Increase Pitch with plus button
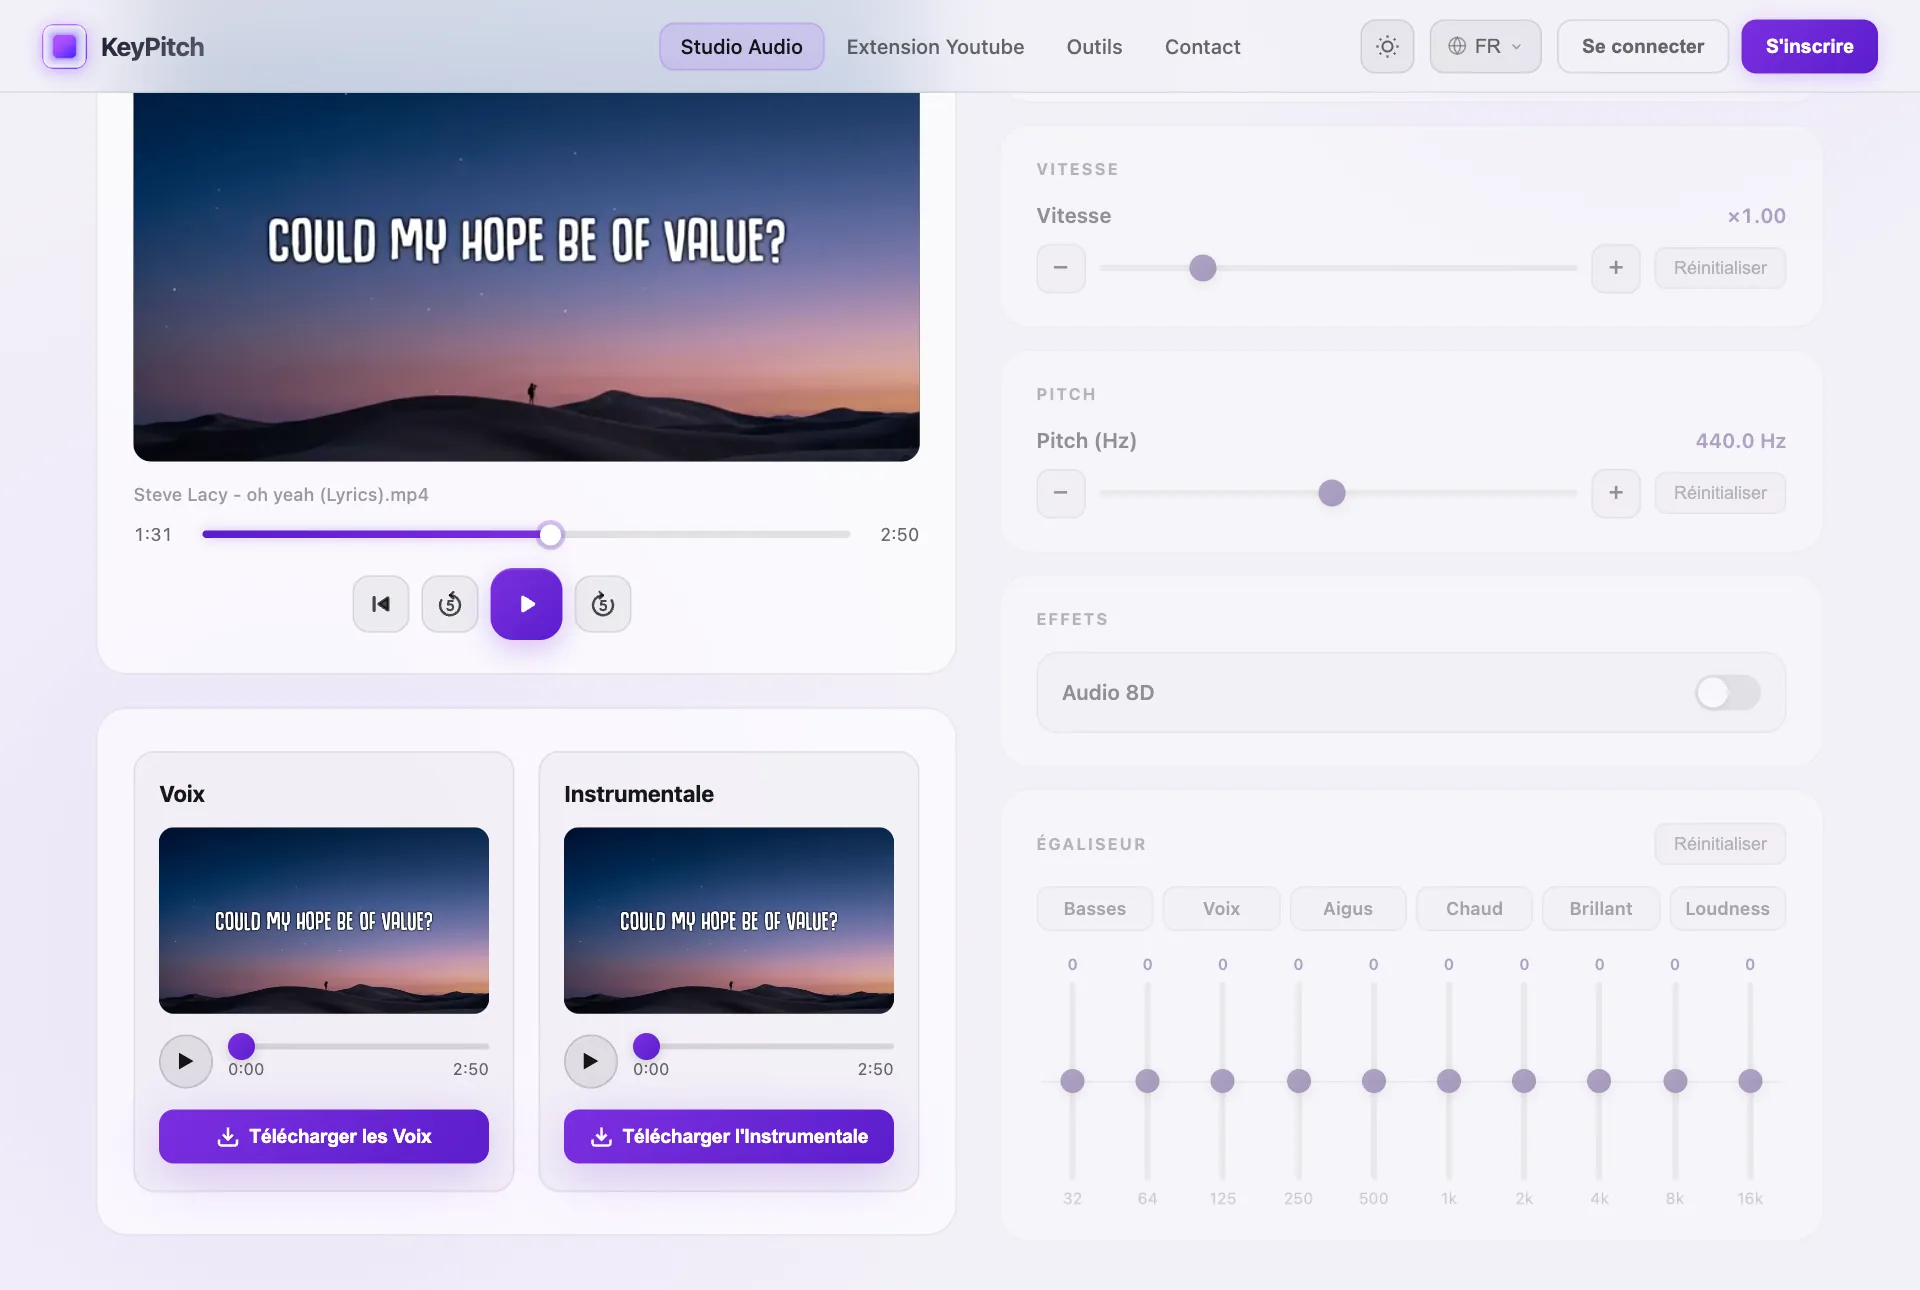The image size is (1920, 1290). (1616, 493)
